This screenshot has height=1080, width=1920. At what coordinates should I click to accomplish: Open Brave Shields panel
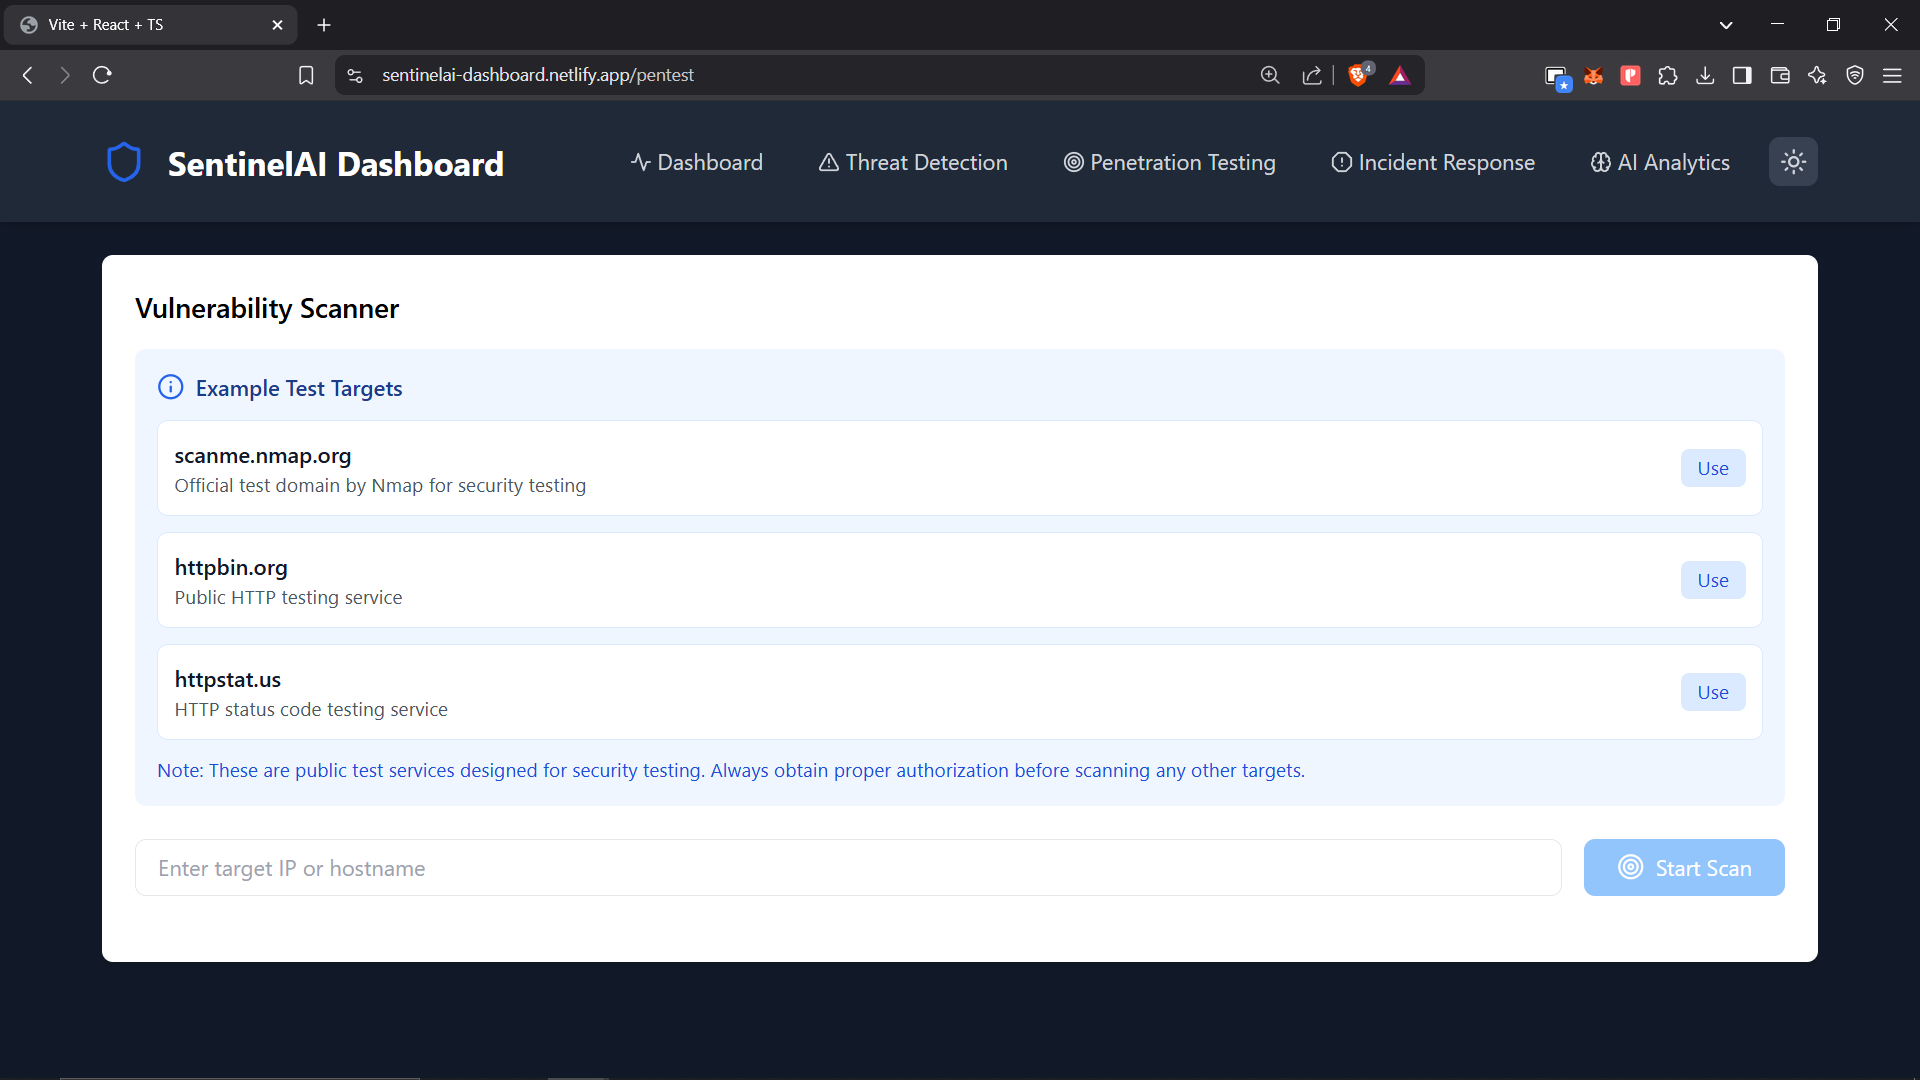pyautogui.click(x=1359, y=75)
